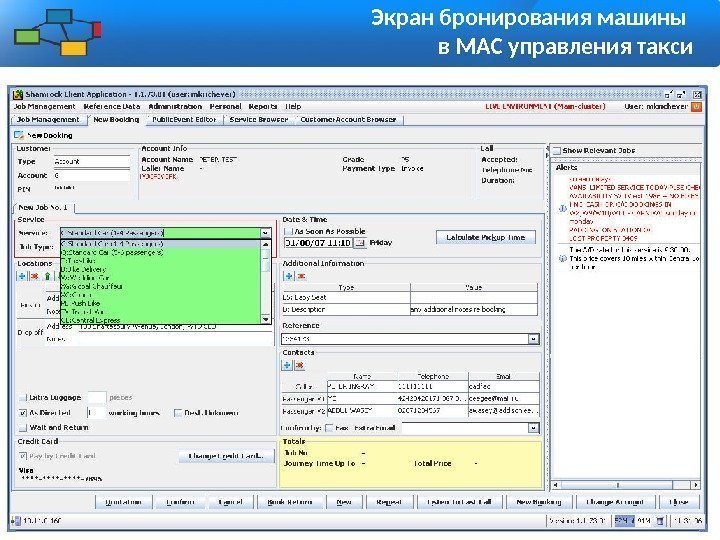Open the Administration menu
This screenshot has width=720, height=540.
point(175,107)
